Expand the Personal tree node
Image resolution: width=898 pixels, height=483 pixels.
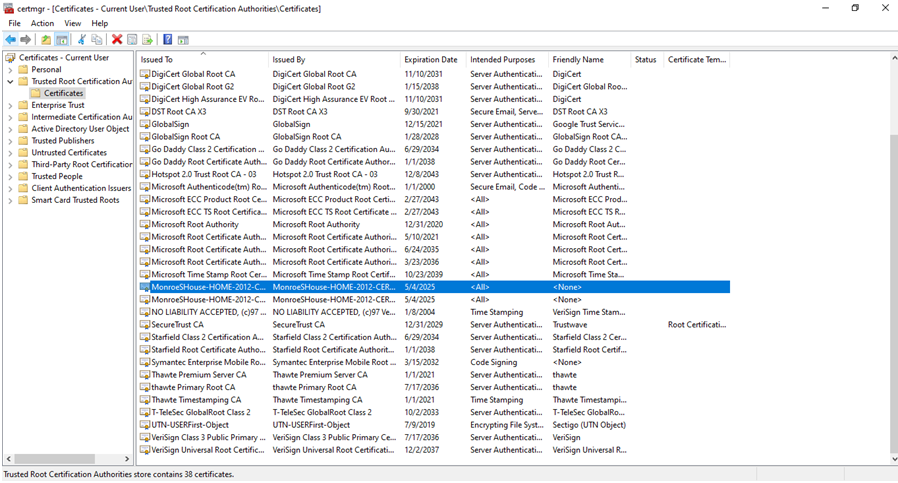[x=10, y=69]
